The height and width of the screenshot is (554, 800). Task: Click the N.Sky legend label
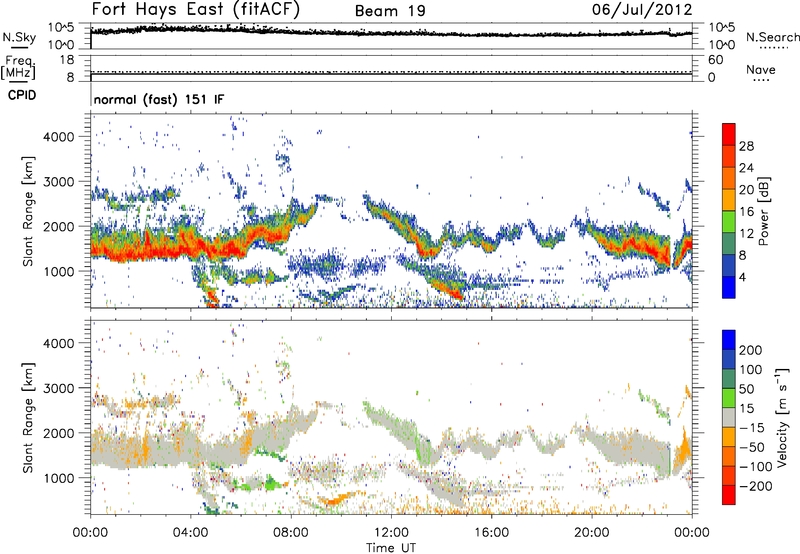(x=19, y=37)
